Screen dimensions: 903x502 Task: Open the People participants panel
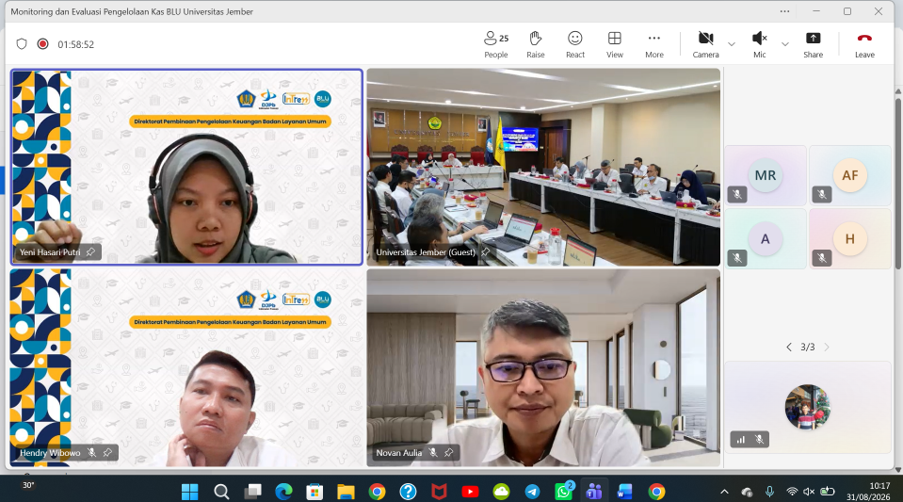pos(496,44)
